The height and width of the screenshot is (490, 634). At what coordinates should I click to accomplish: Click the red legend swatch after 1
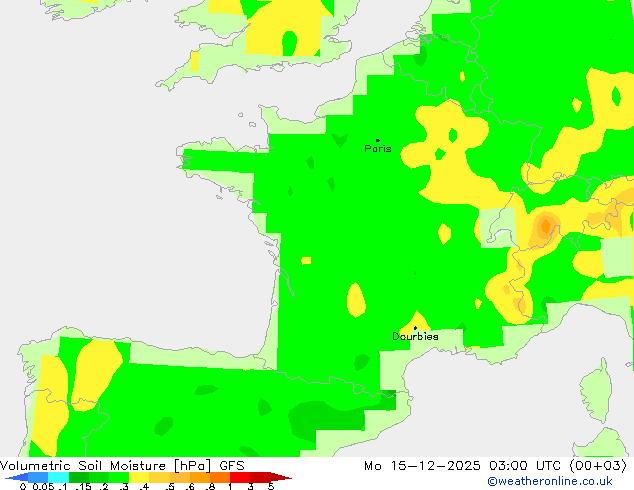pos(240,477)
